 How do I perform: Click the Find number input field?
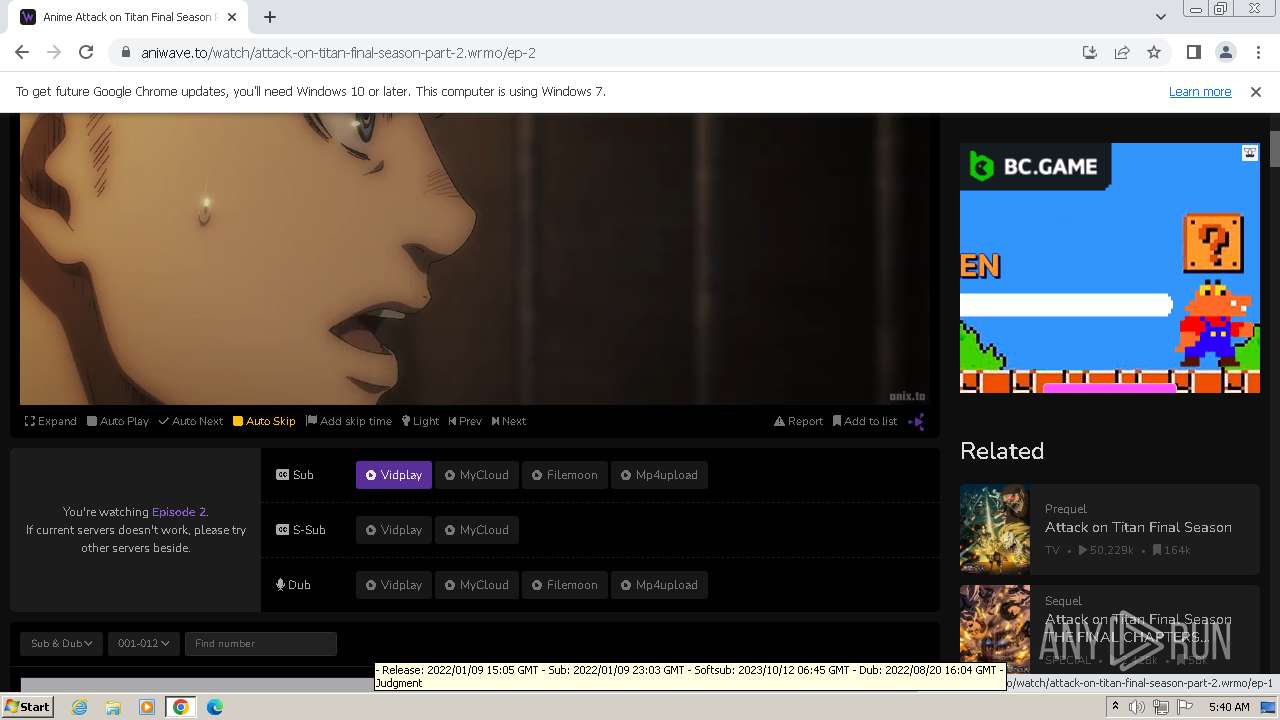tap(260, 643)
